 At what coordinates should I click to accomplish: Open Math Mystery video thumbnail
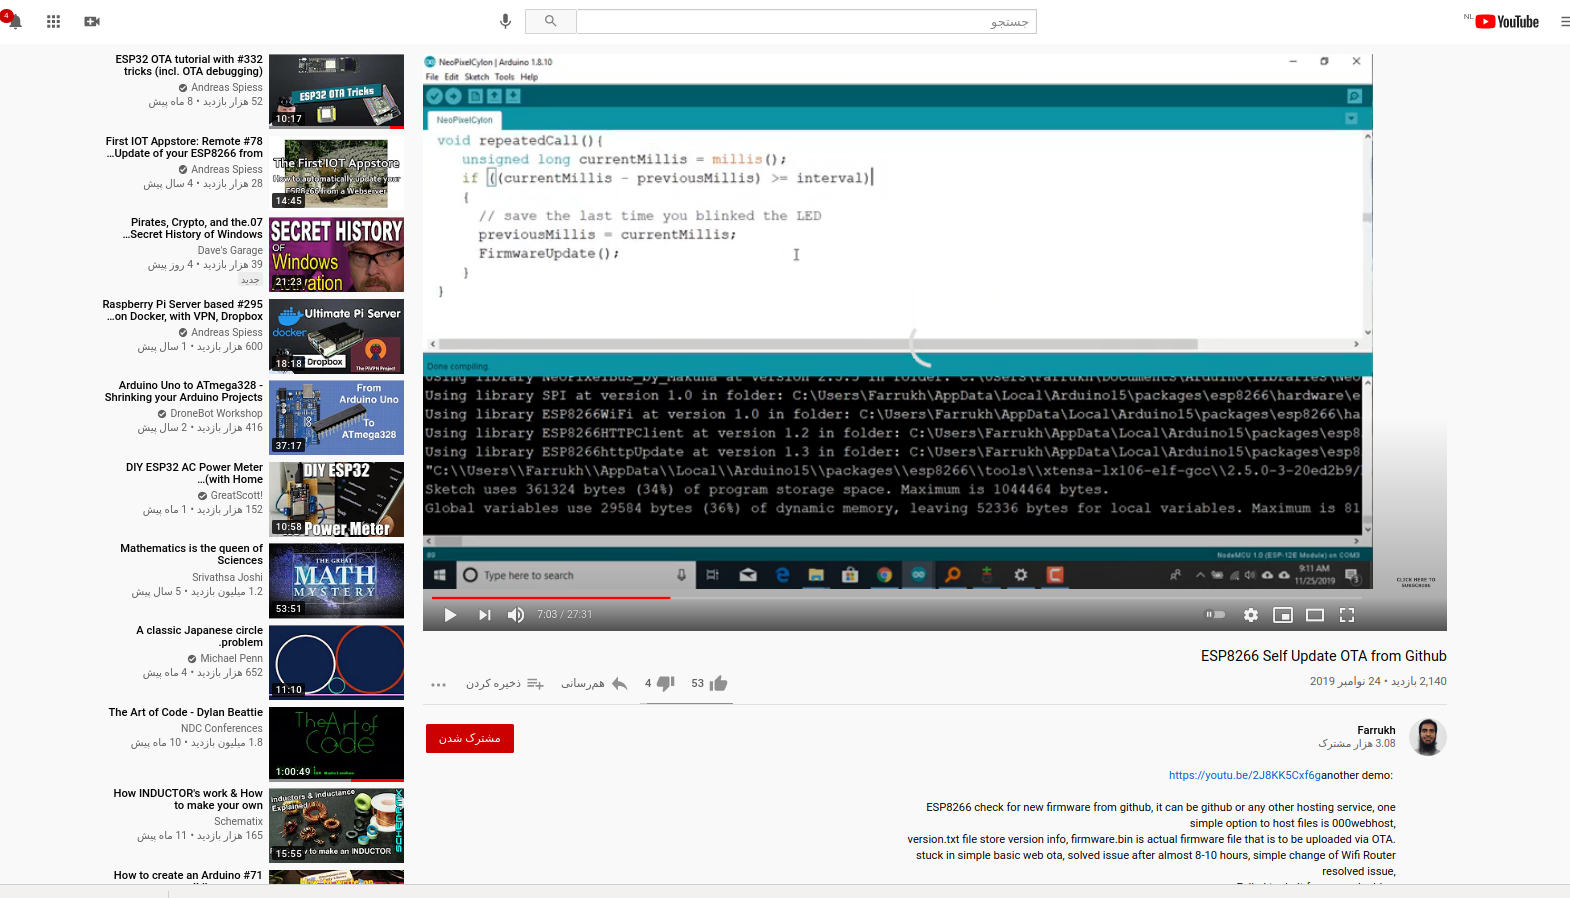[336, 581]
